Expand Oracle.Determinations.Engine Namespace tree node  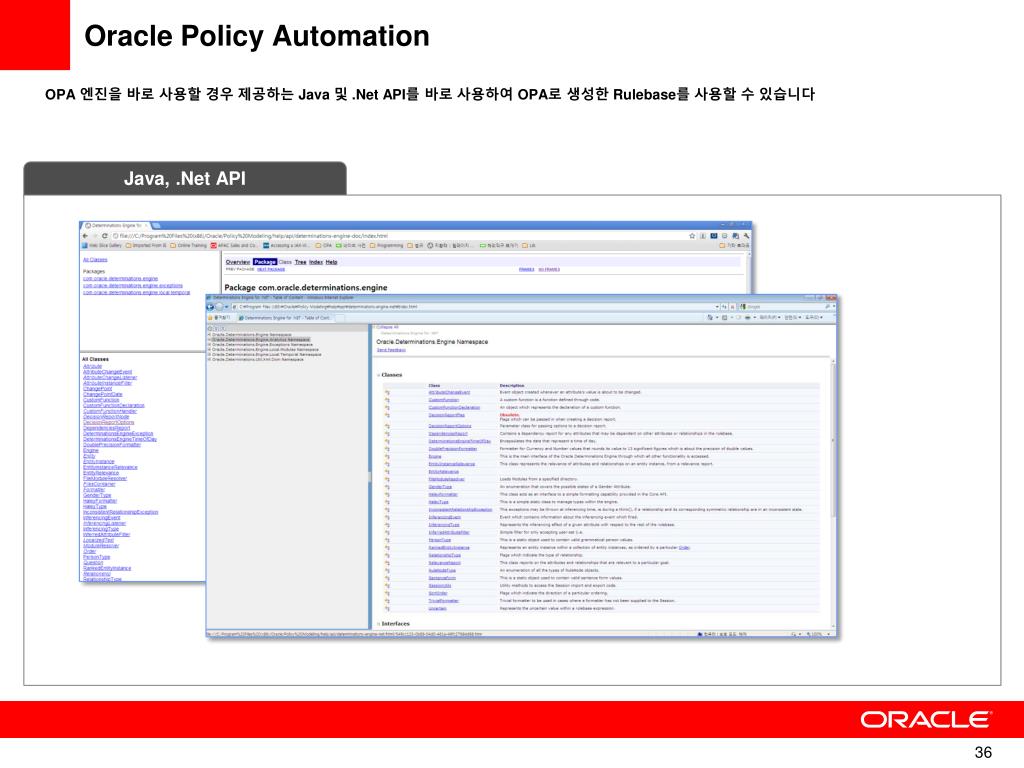(x=210, y=334)
